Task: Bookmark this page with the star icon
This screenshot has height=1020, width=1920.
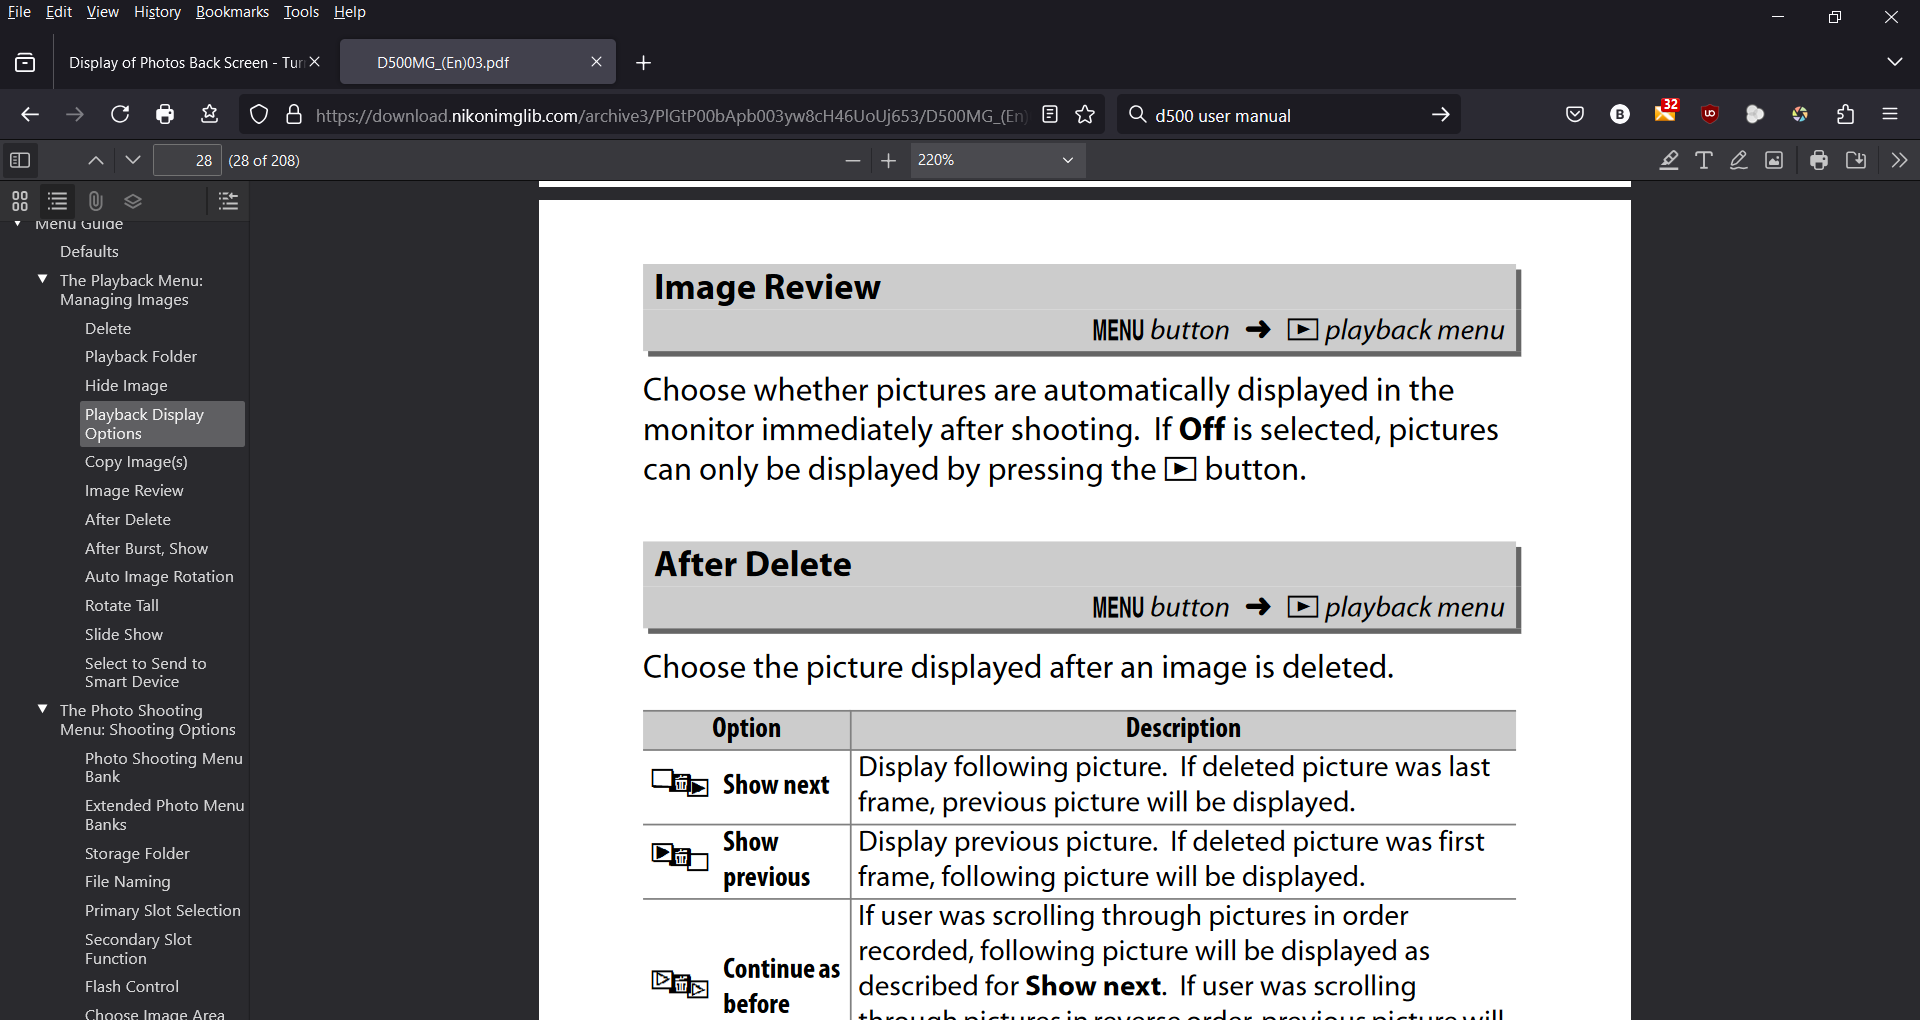Action: click(x=1085, y=115)
